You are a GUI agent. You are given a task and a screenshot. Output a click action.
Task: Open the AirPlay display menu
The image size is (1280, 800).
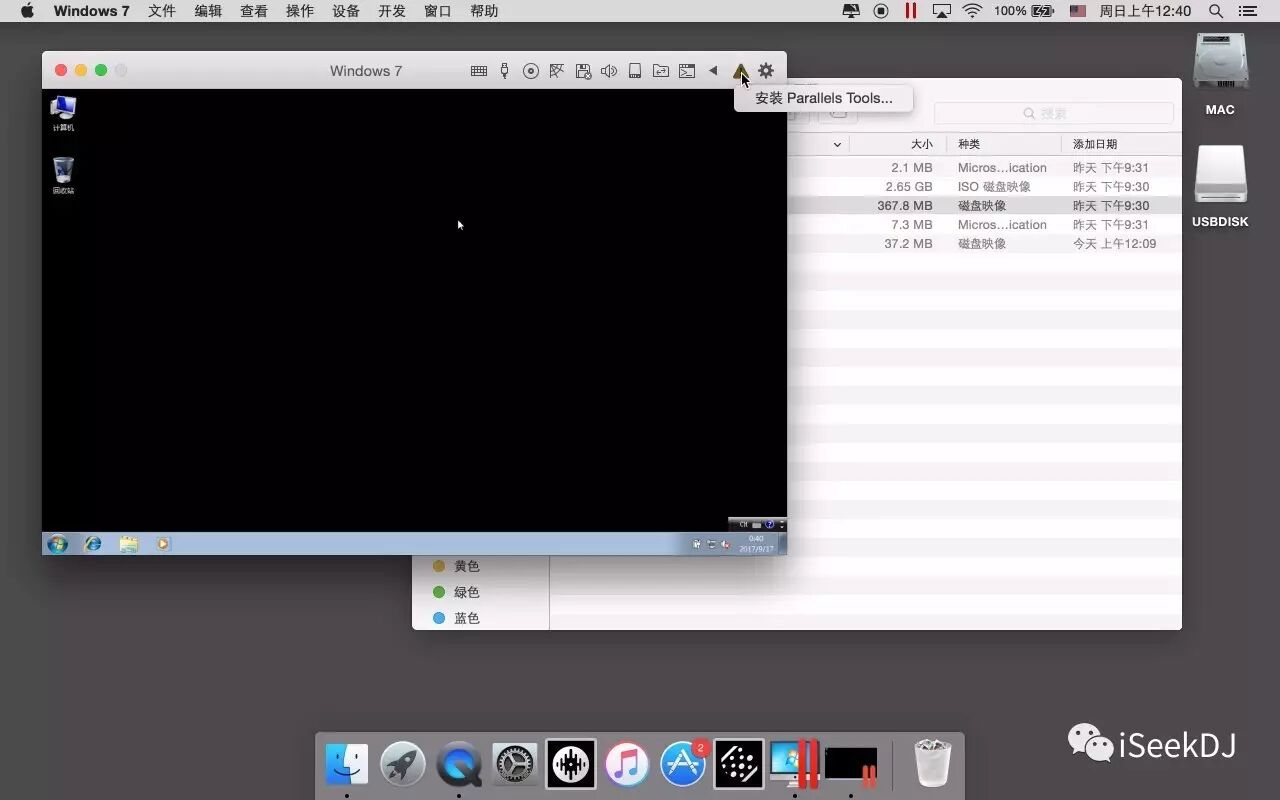point(941,11)
